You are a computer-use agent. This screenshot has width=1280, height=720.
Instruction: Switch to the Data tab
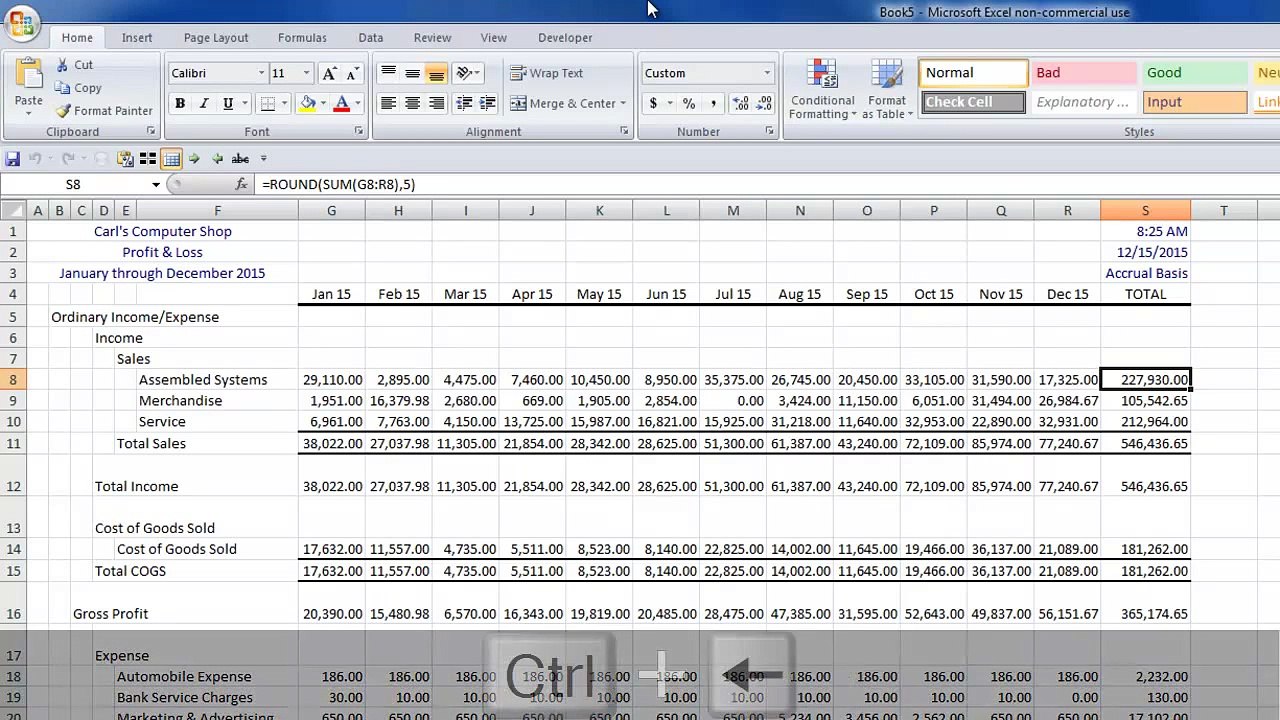point(371,37)
